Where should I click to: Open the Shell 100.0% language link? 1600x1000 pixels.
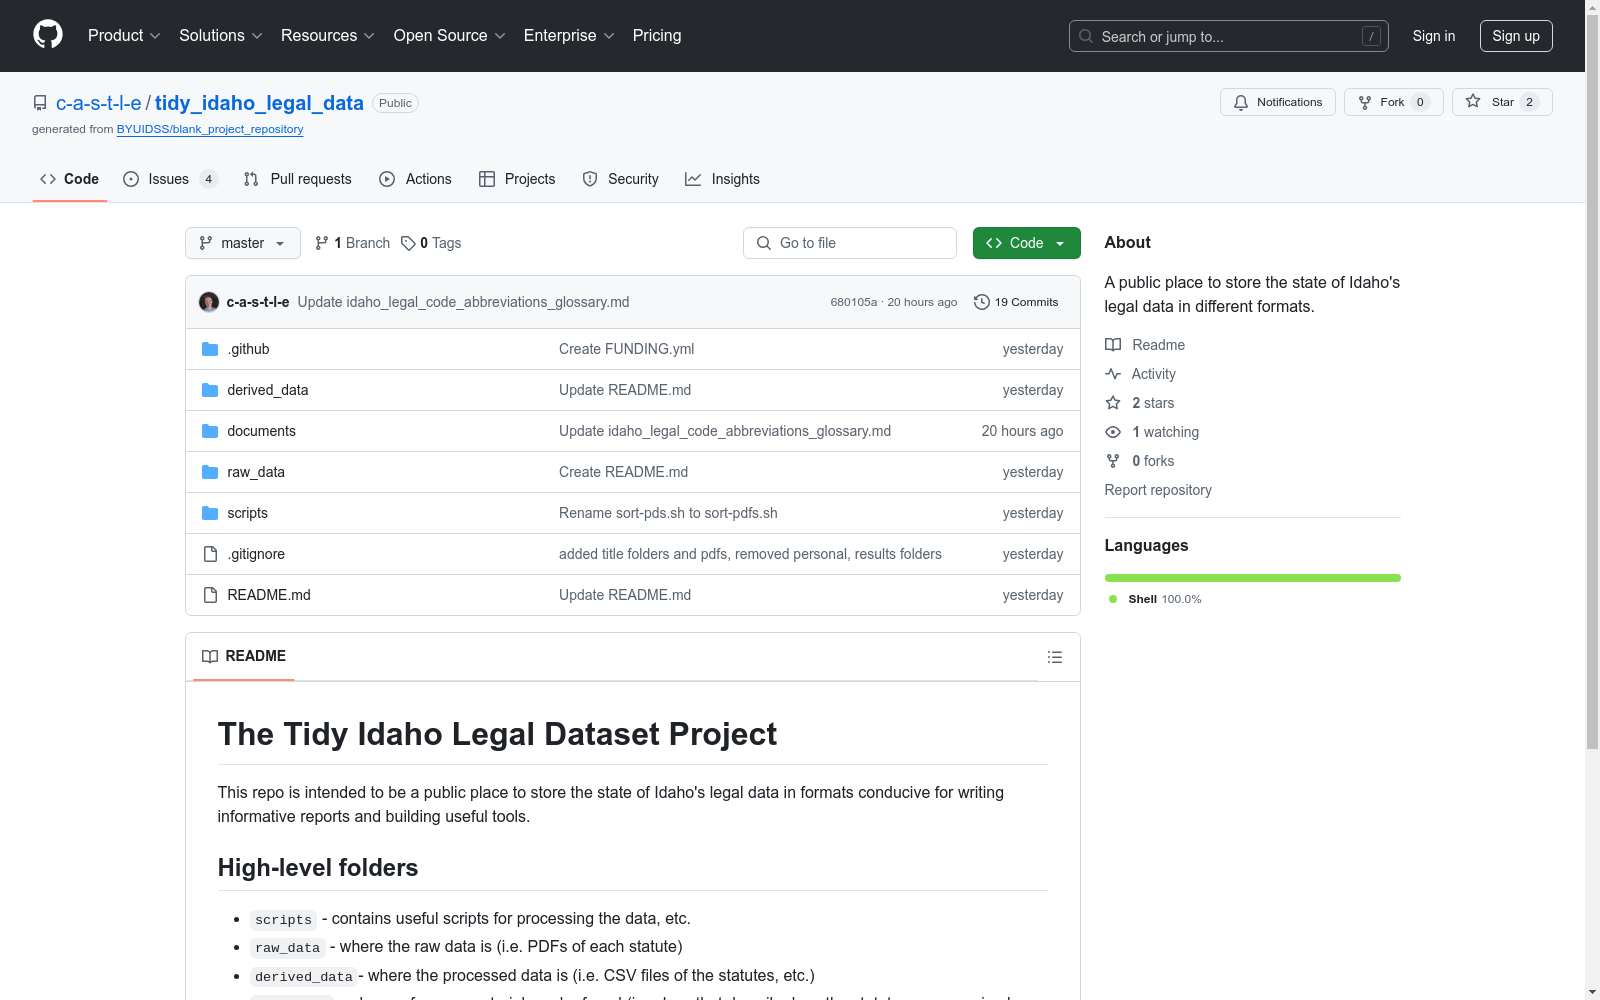(1155, 599)
